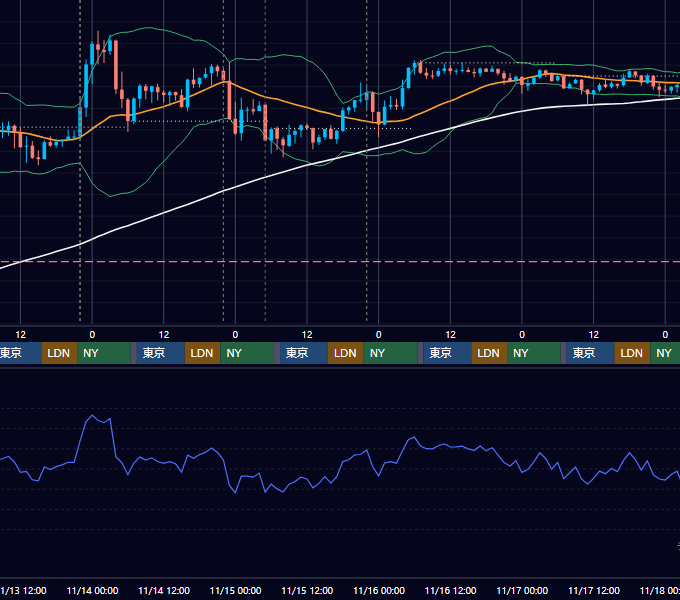Screen dimensions: 680x600
Task: Select the 東京 session block on 11/17
Action: pyautogui.click(x=590, y=353)
